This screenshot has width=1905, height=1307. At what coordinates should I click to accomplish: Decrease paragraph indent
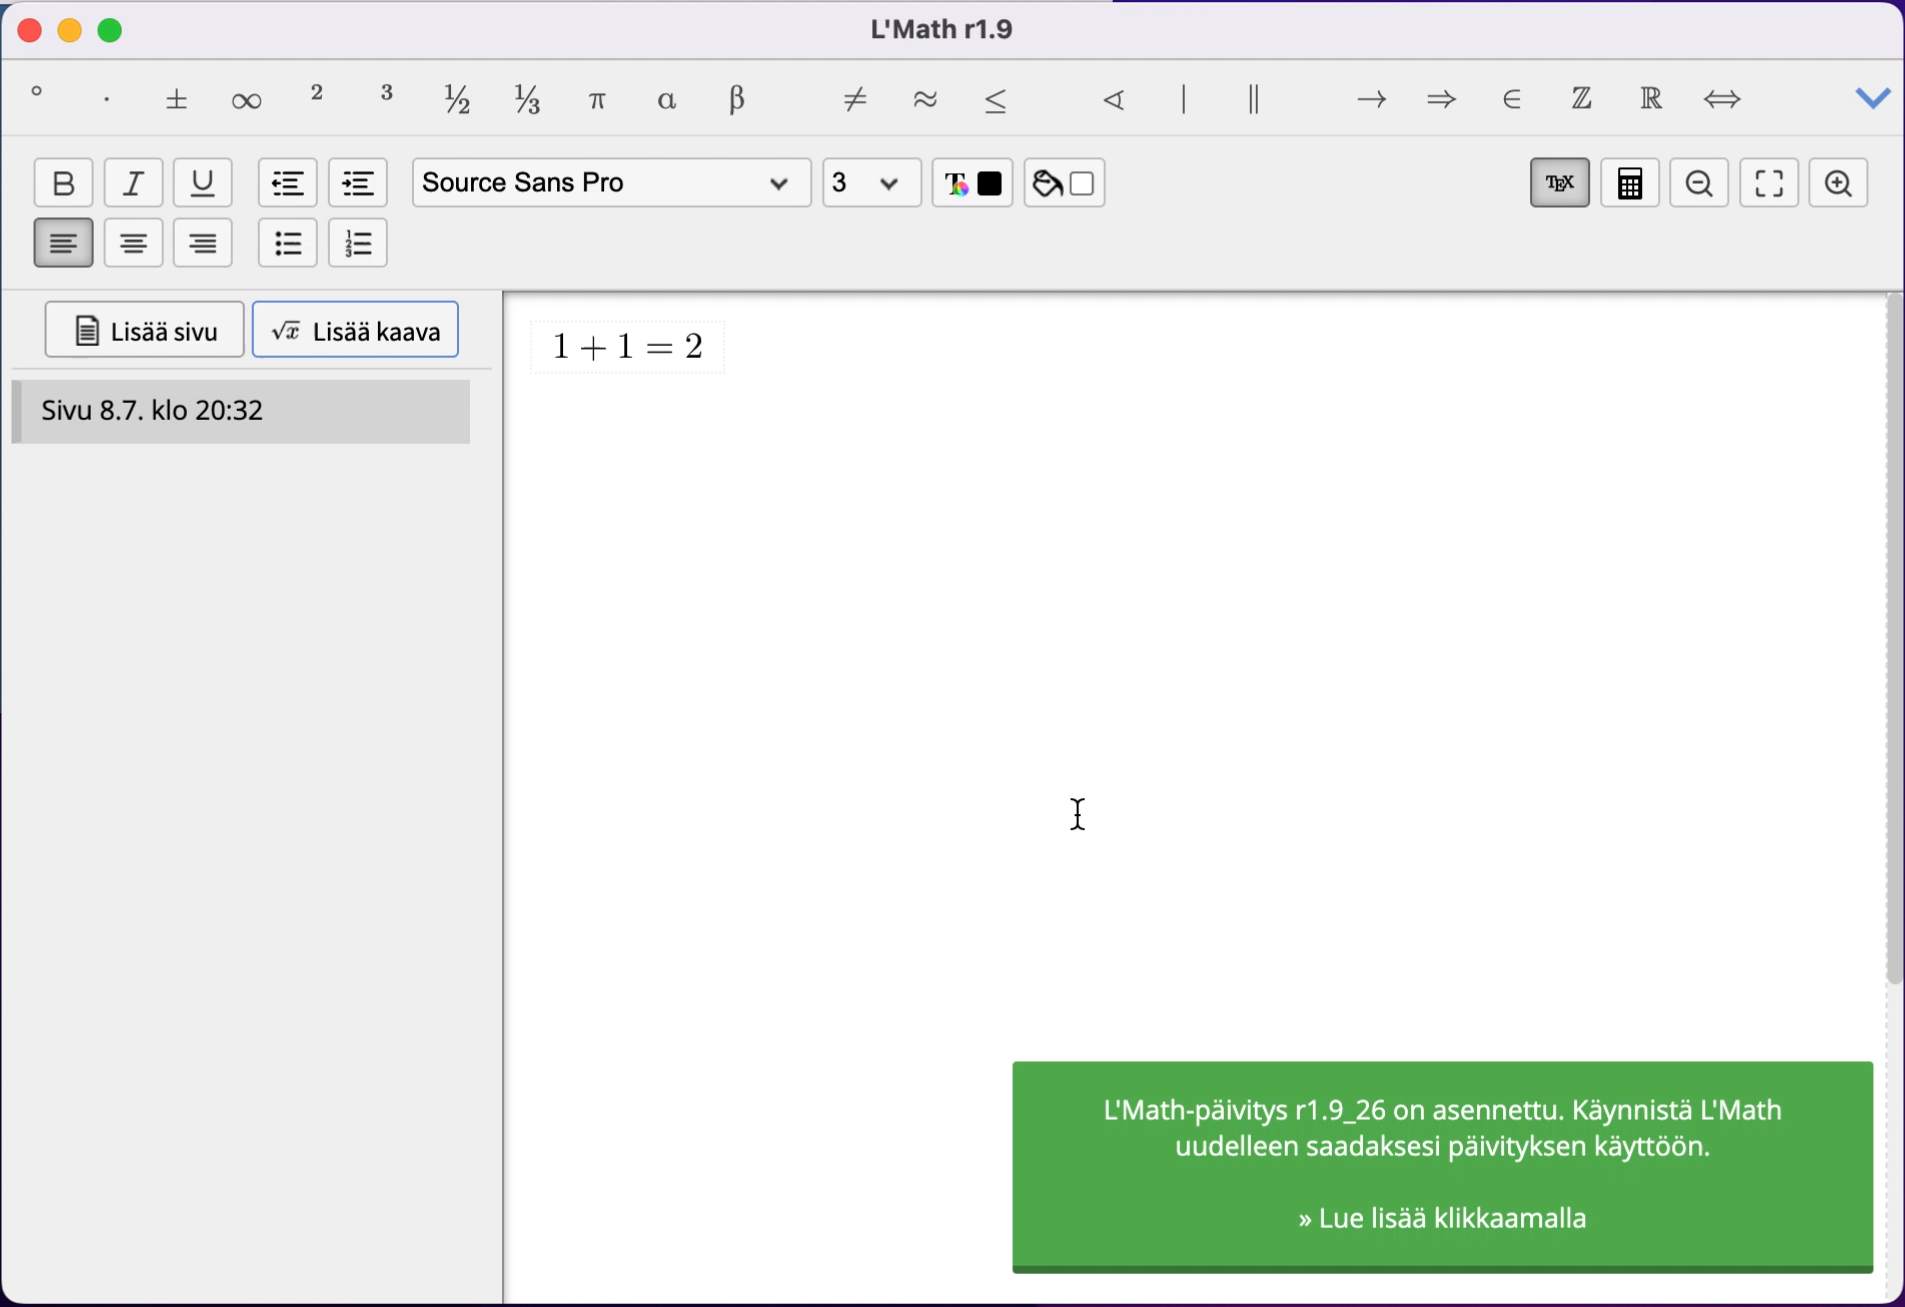(289, 183)
